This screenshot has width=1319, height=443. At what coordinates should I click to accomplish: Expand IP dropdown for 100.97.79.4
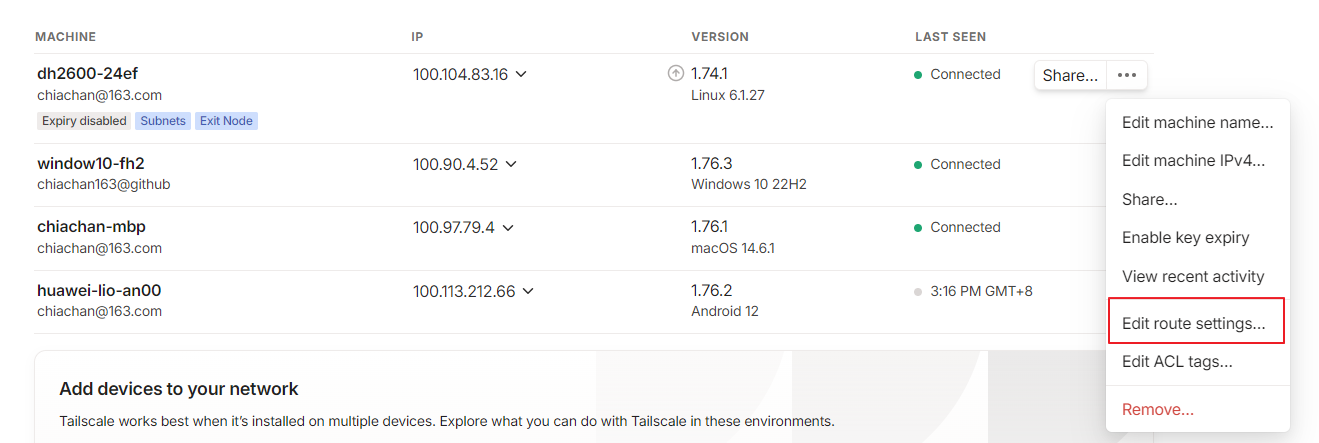(x=507, y=227)
